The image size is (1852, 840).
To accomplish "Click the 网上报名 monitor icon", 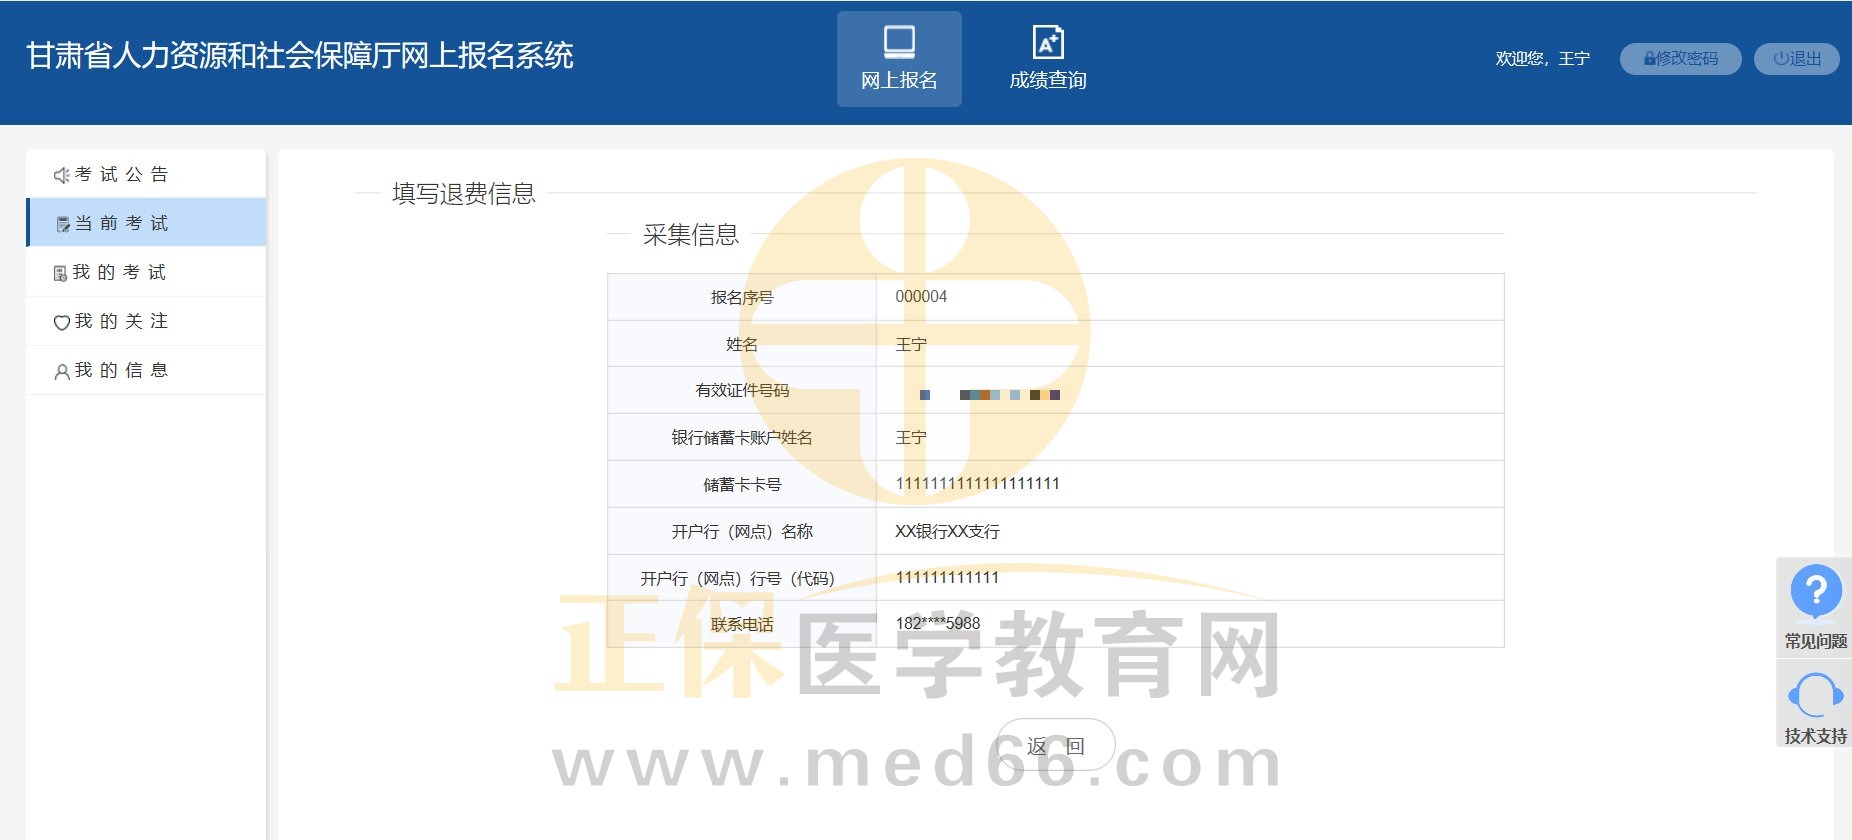I will [899, 42].
